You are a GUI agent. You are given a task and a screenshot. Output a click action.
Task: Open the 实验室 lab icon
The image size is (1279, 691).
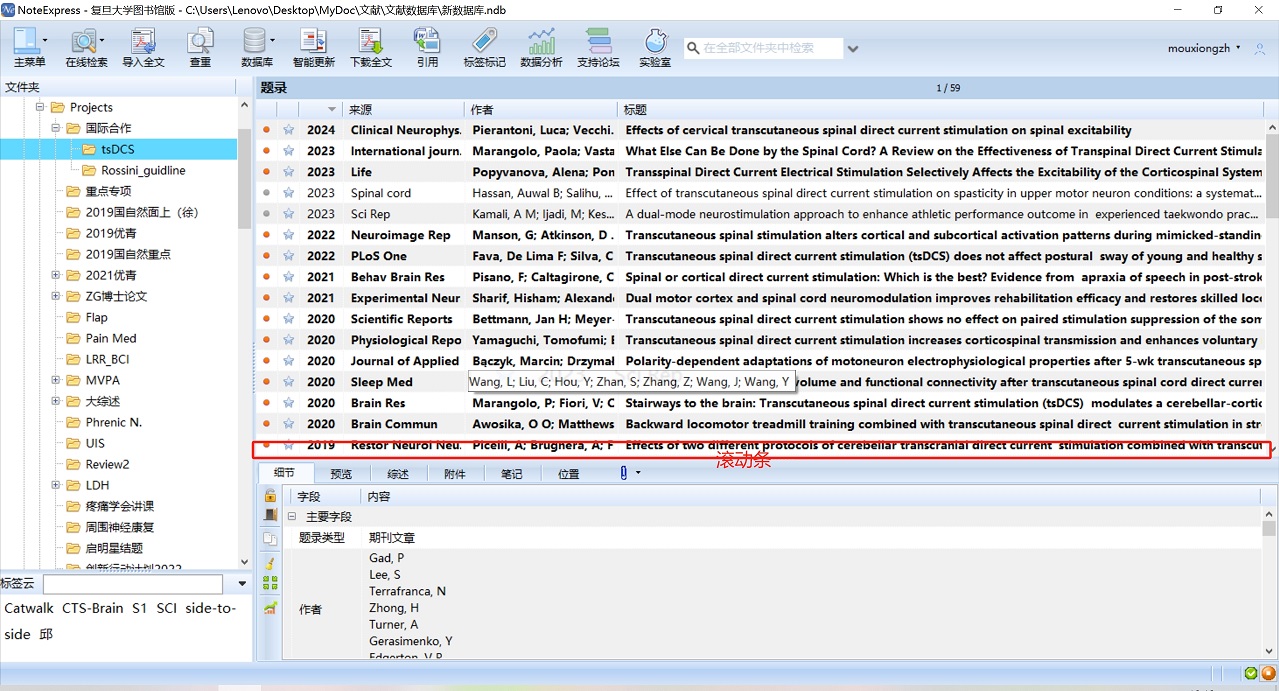655,48
